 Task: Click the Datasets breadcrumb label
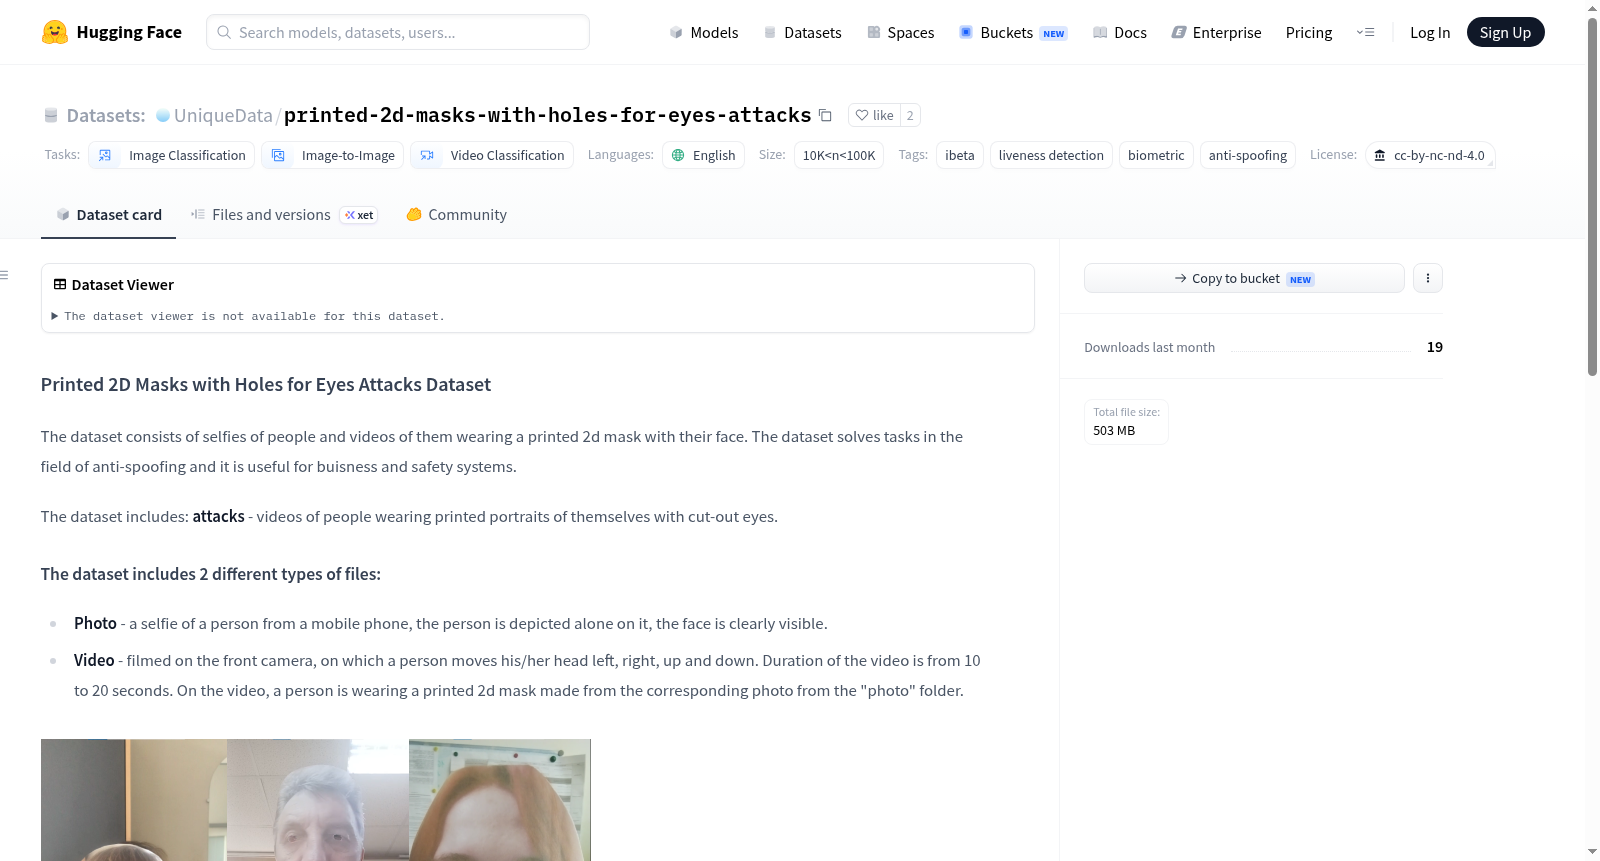(x=106, y=115)
